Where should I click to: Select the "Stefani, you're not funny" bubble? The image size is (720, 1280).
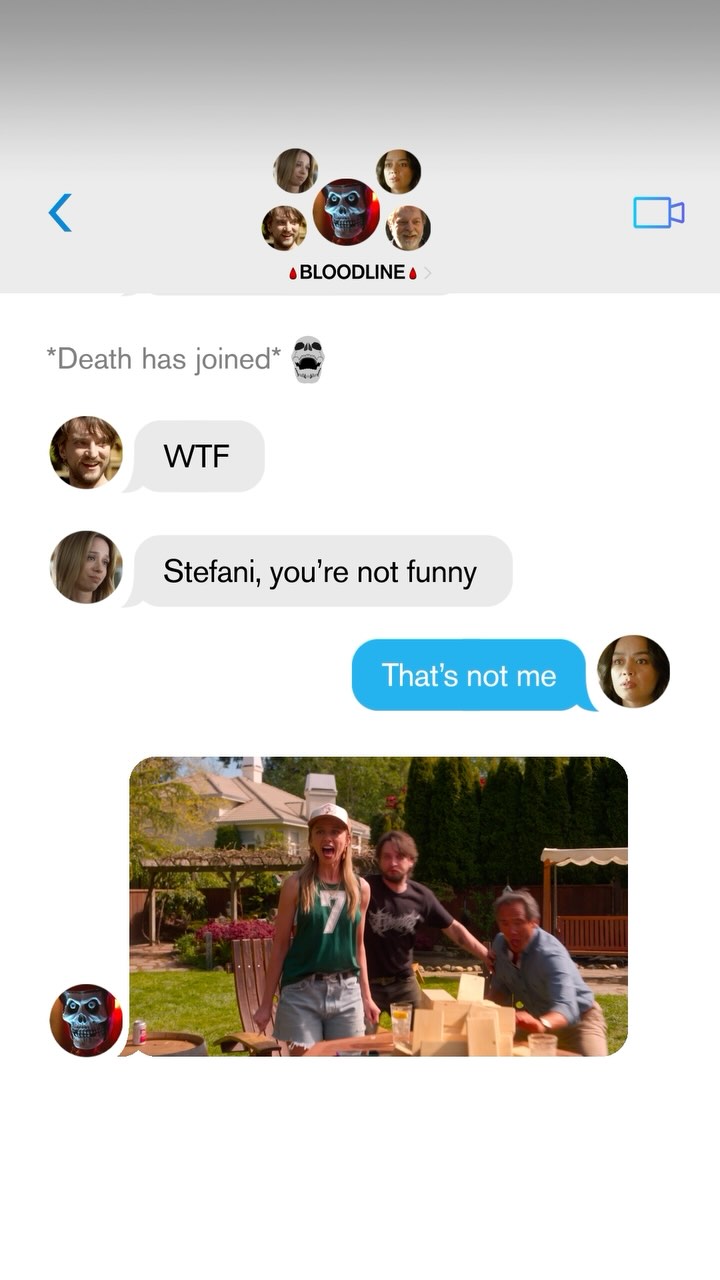(320, 571)
